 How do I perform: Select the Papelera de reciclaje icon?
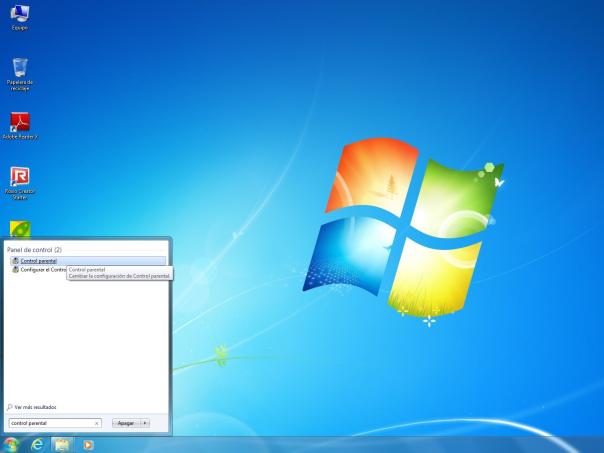[19, 69]
